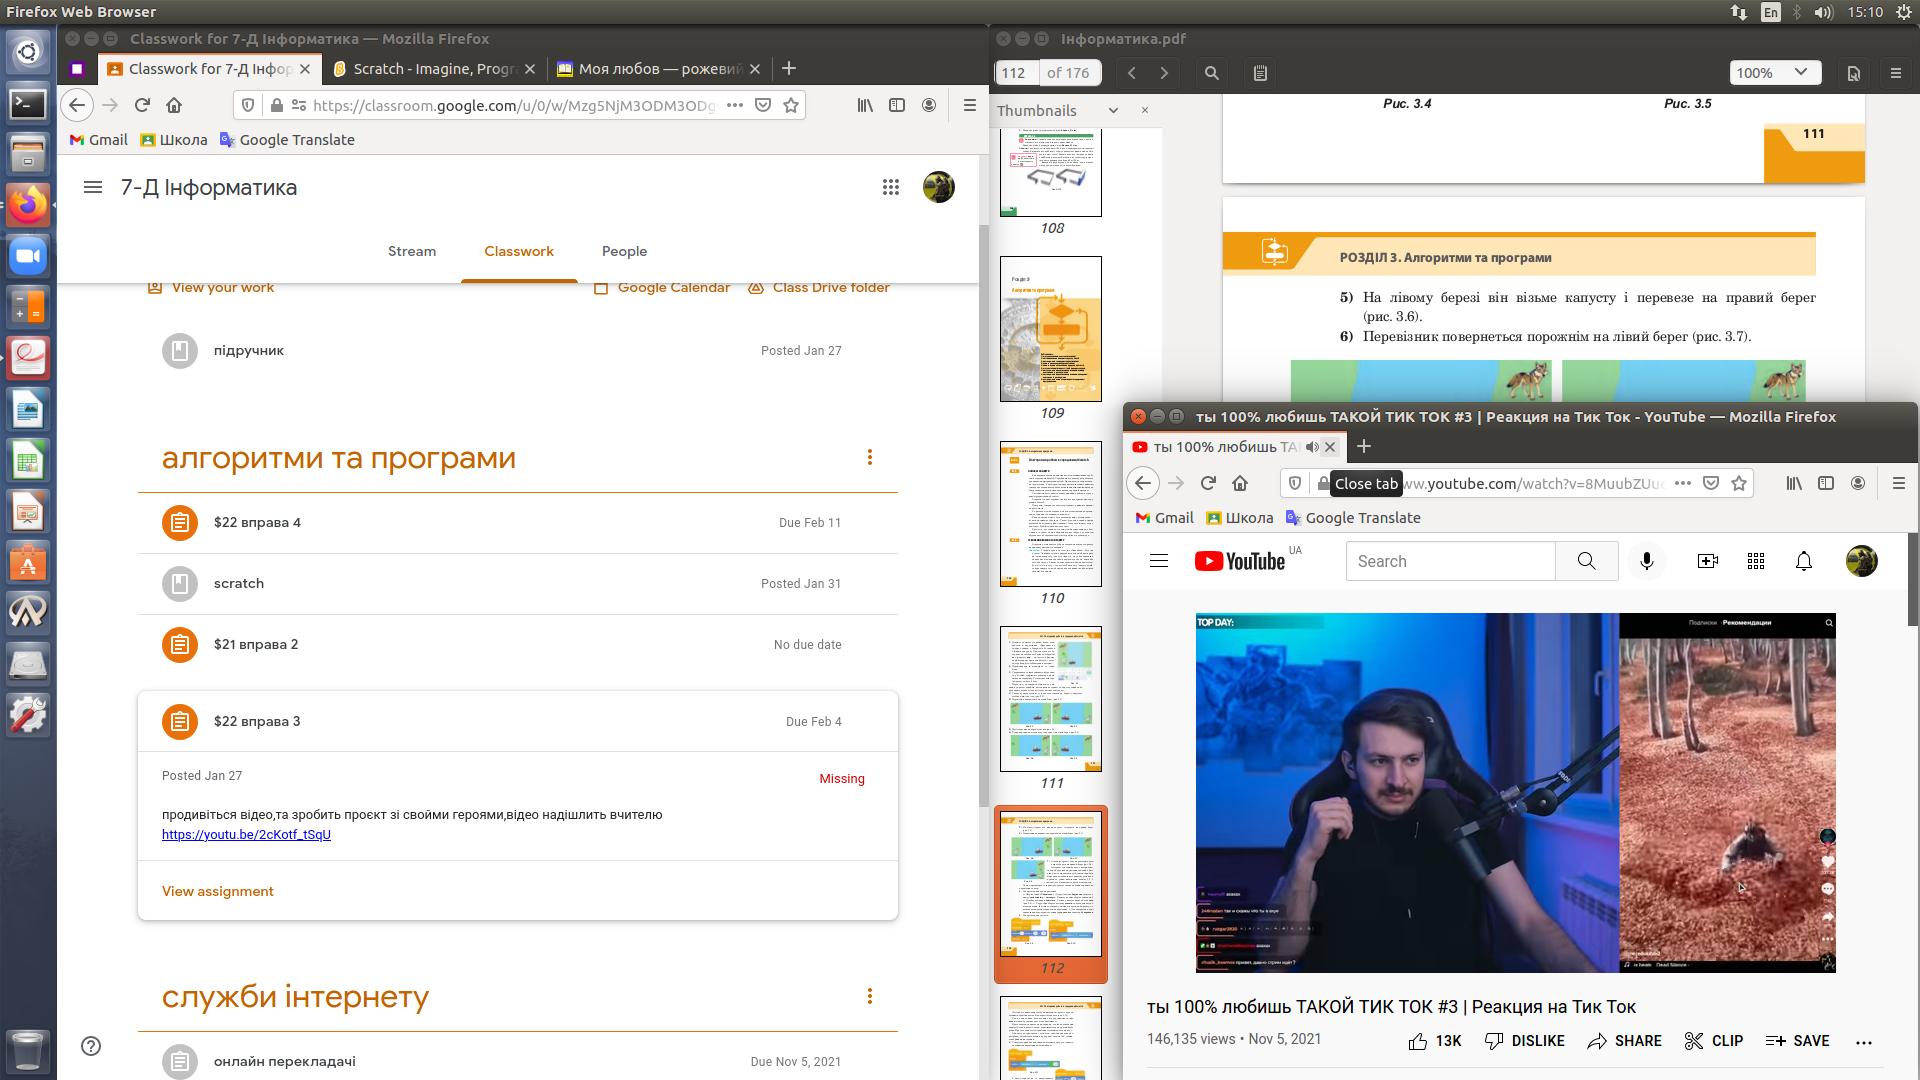Click the YouTube notifications bell
Viewport: 1920px width, 1080px height.
click(1803, 562)
